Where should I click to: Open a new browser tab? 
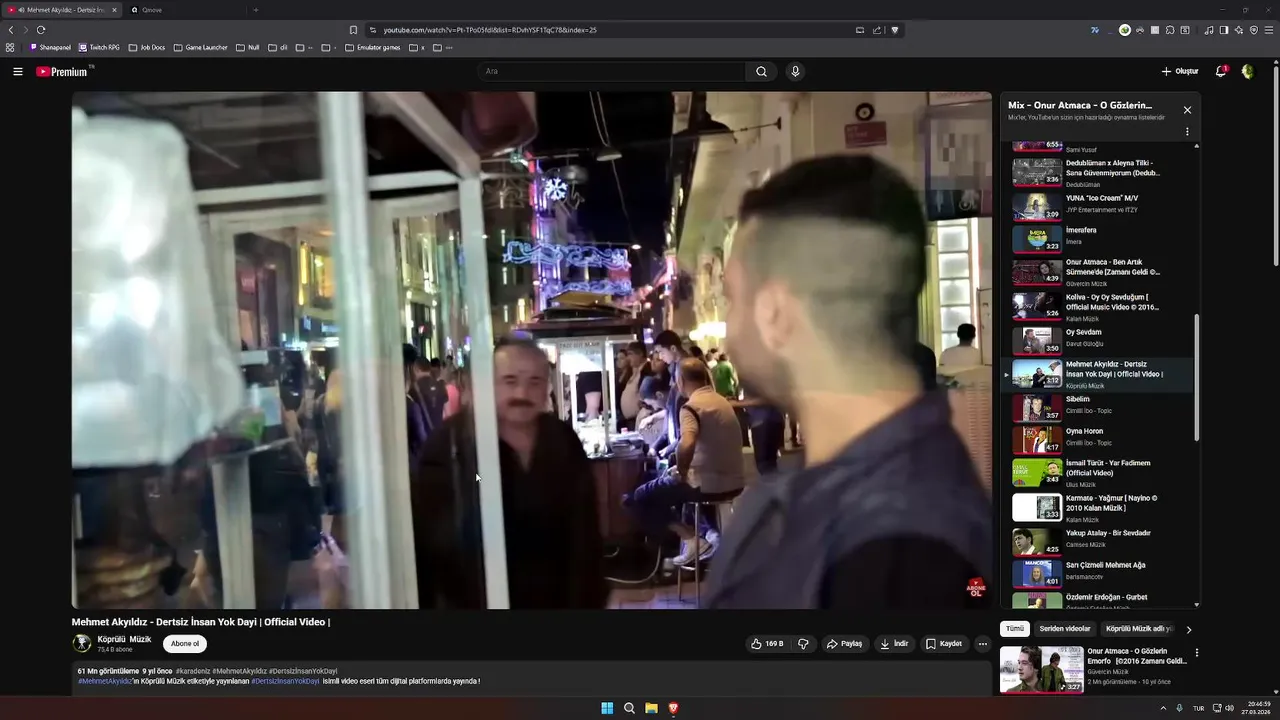pyautogui.click(x=255, y=10)
